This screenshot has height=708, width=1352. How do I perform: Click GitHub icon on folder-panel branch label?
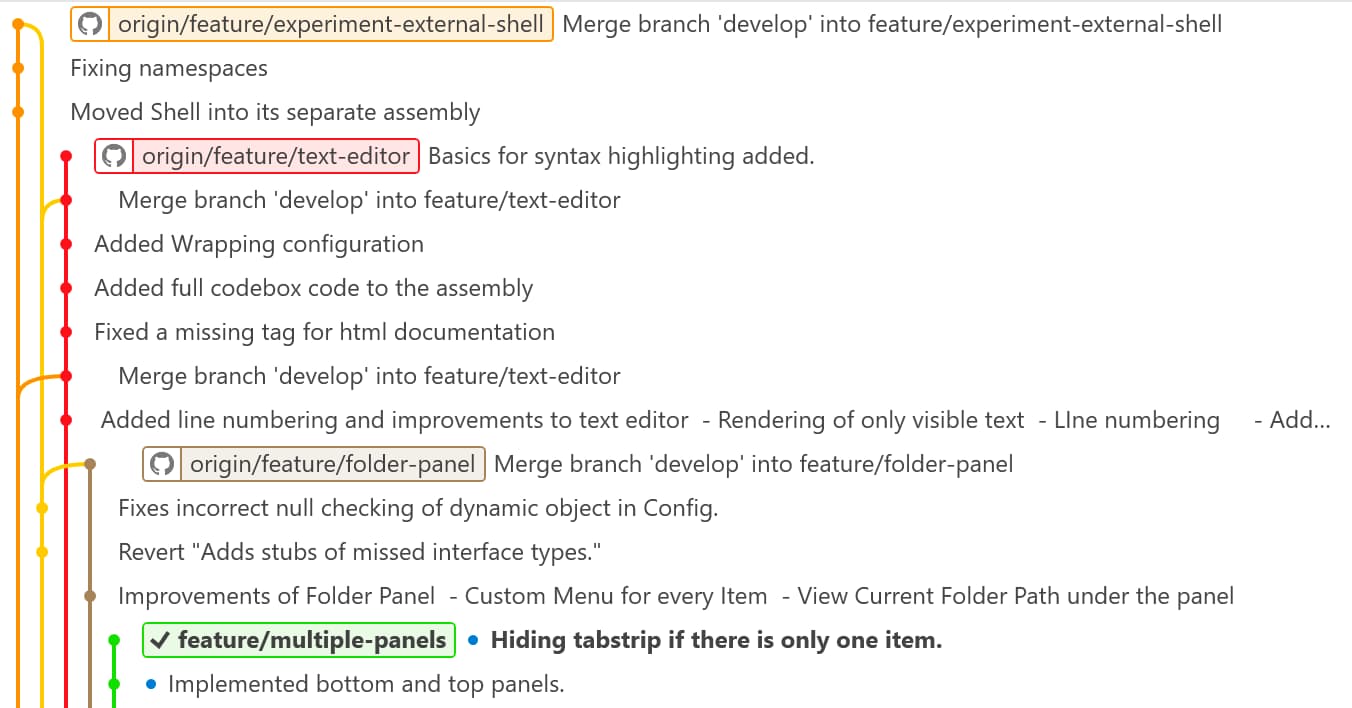162,464
